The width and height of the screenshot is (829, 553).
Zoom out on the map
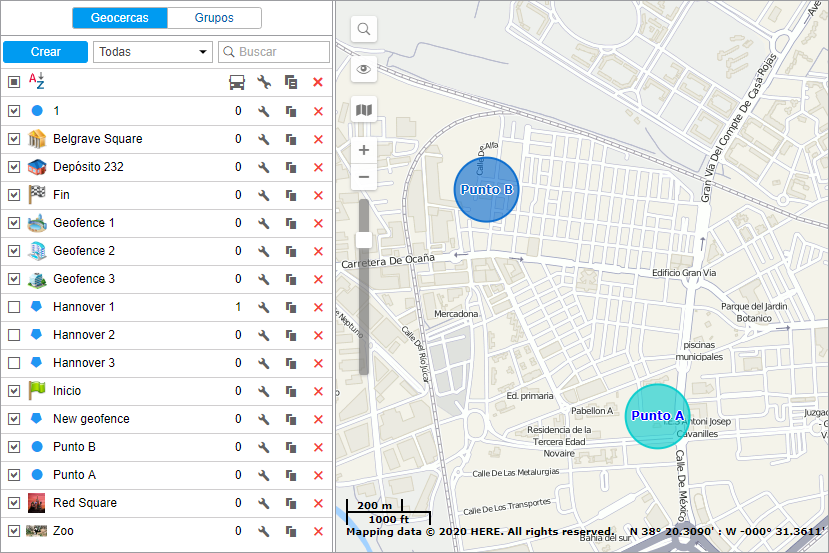364,177
